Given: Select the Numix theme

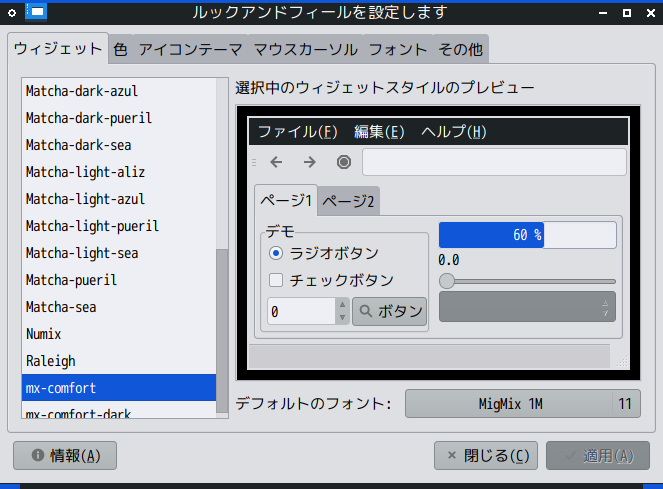Looking at the screenshot, I should pyautogui.click(x=119, y=334).
